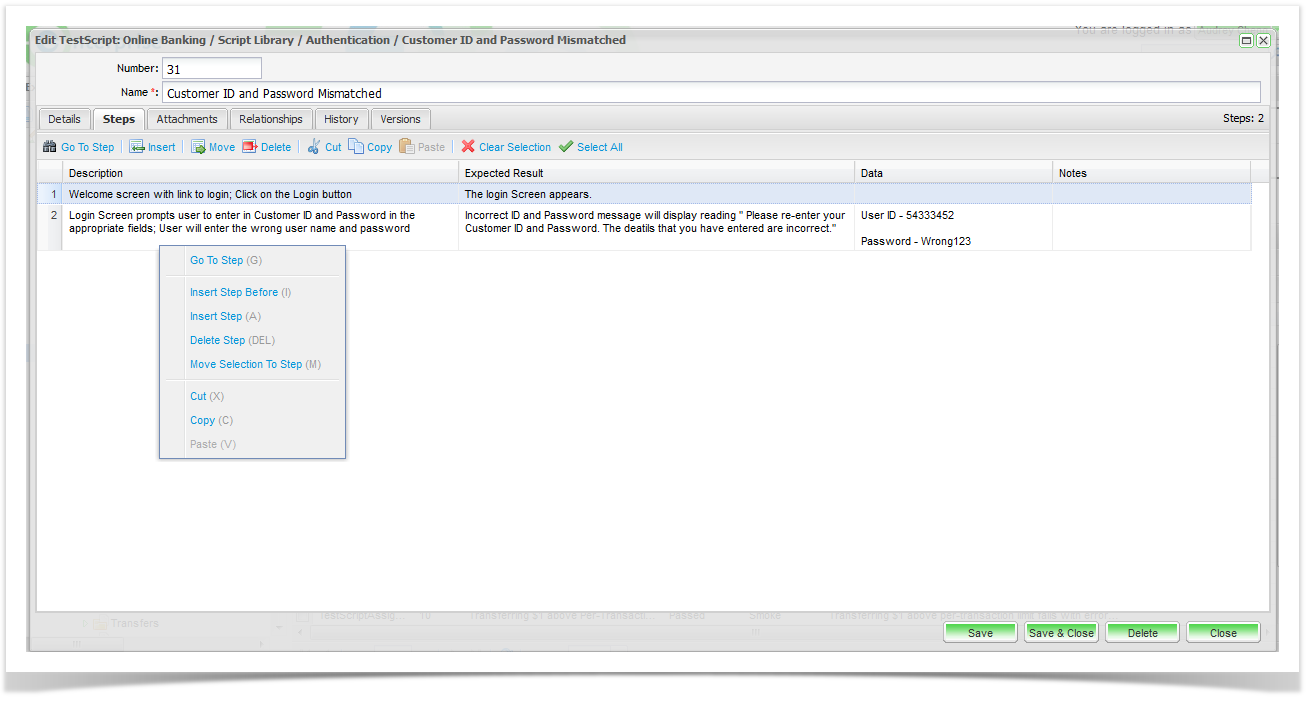The height and width of the screenshot is (701, 1313).
Task: Click the Select All green checkmark icon
Action: point(566,147)
